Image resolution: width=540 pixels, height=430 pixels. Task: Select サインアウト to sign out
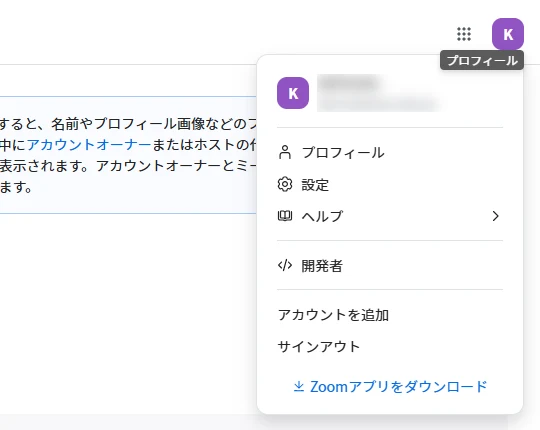(319, 347)
